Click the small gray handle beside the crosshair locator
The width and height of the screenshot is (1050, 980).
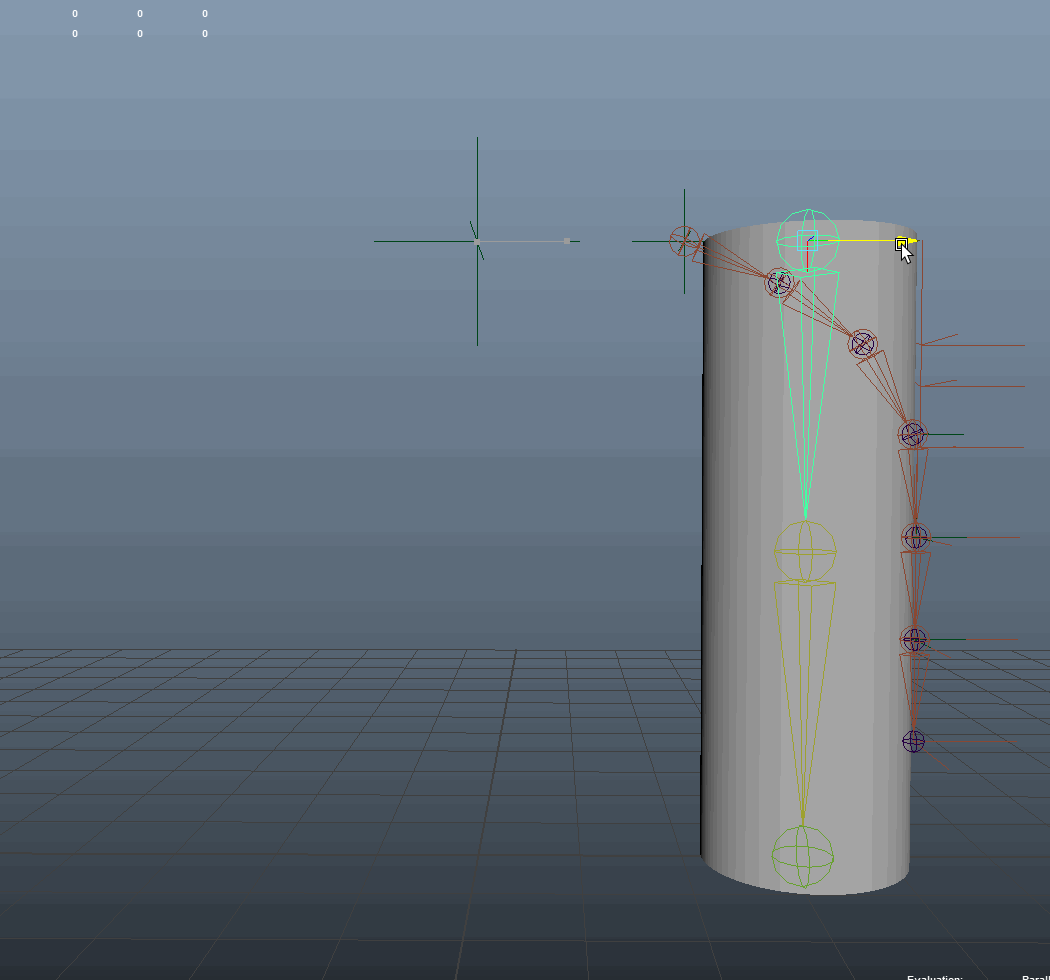[x=566, y=240]
